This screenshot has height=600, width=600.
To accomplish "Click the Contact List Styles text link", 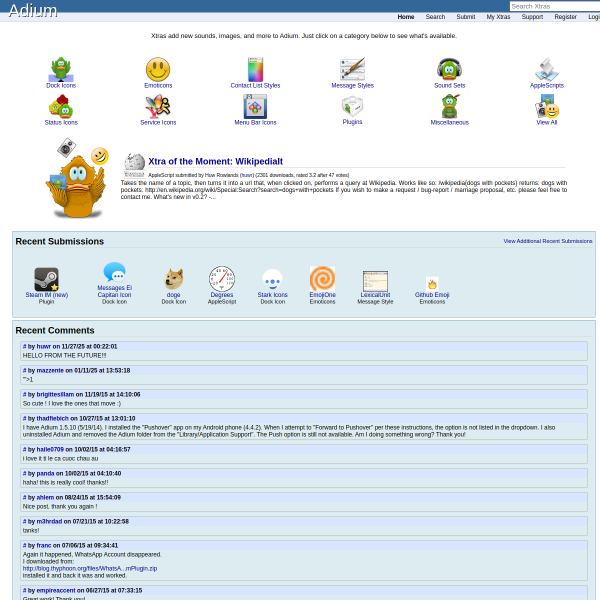I will click(x=255, y=85).
